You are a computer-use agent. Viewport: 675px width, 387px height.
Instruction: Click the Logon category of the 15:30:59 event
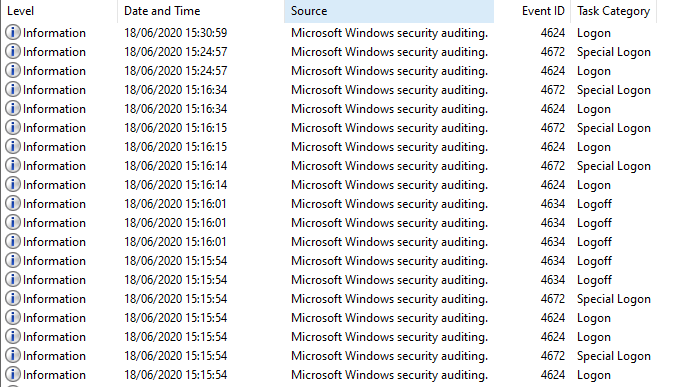pos(594,34)
